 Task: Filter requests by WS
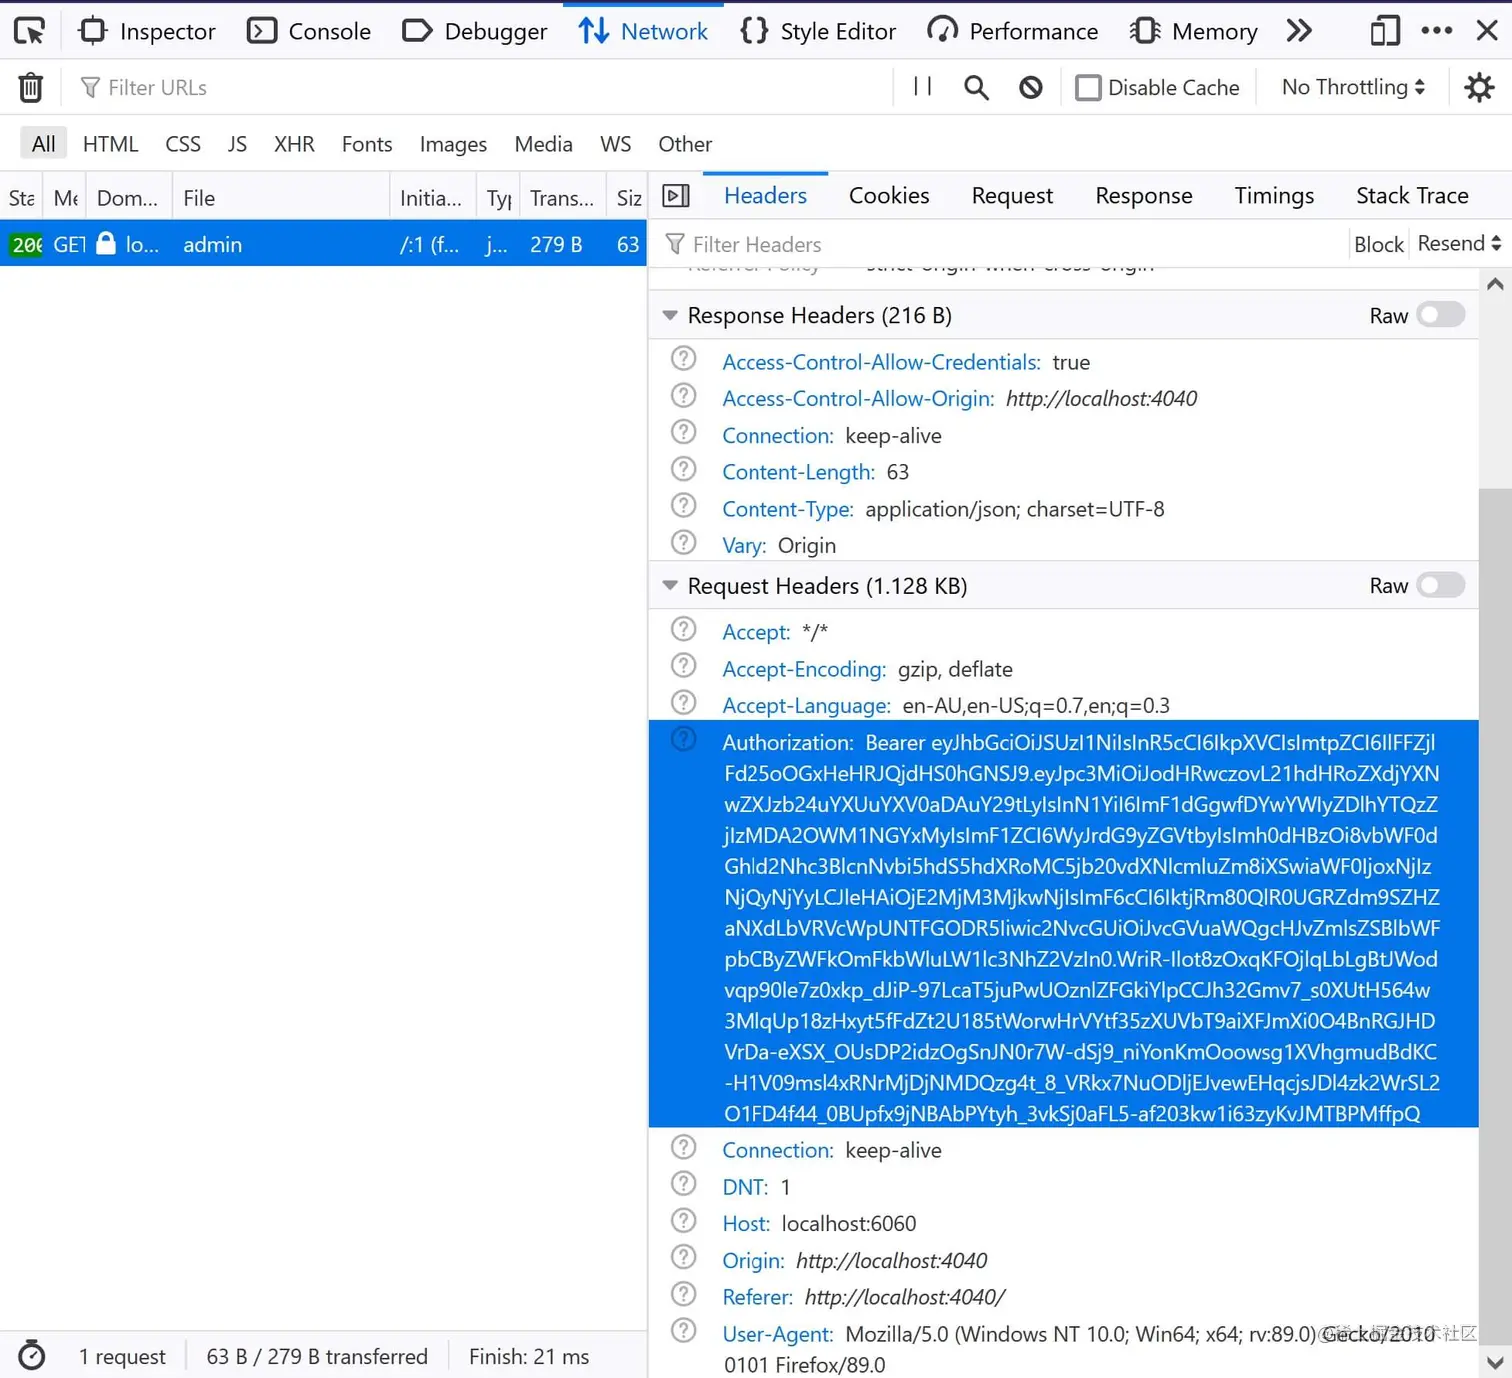615,144
